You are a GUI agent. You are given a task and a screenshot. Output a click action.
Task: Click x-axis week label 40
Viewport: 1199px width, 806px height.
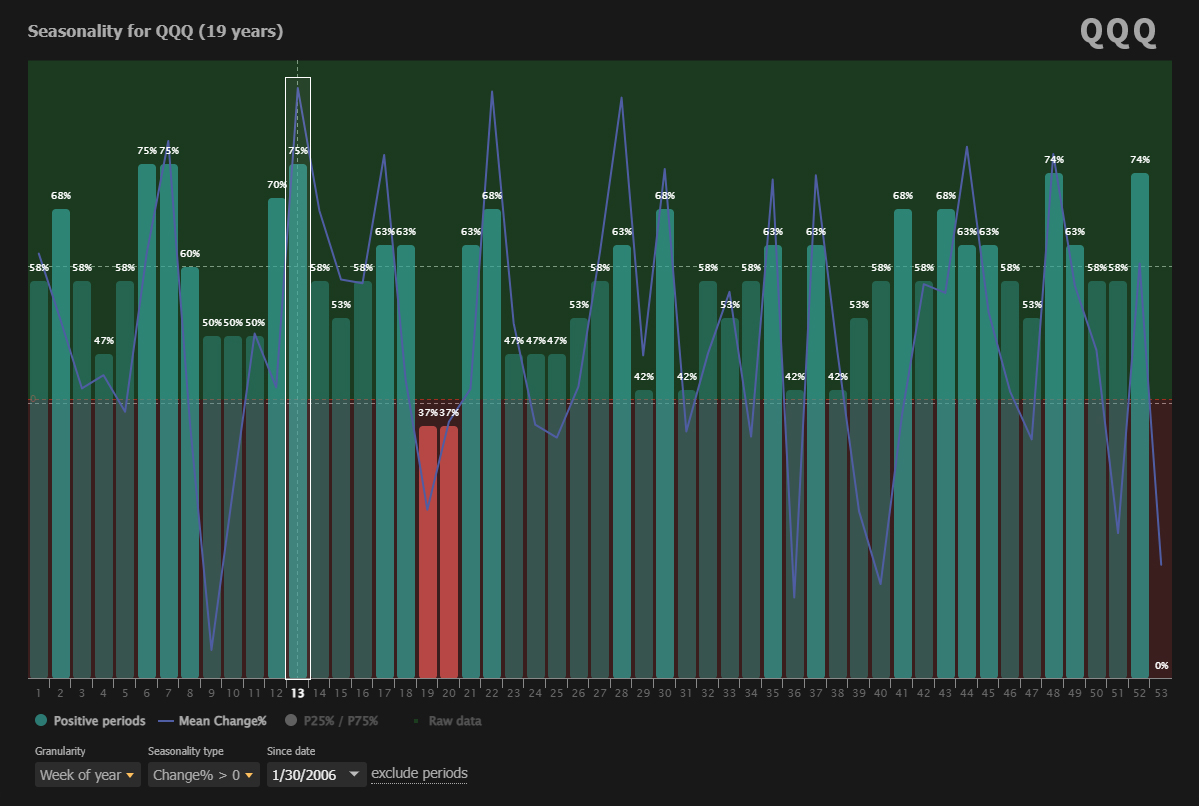pos(881,693)
